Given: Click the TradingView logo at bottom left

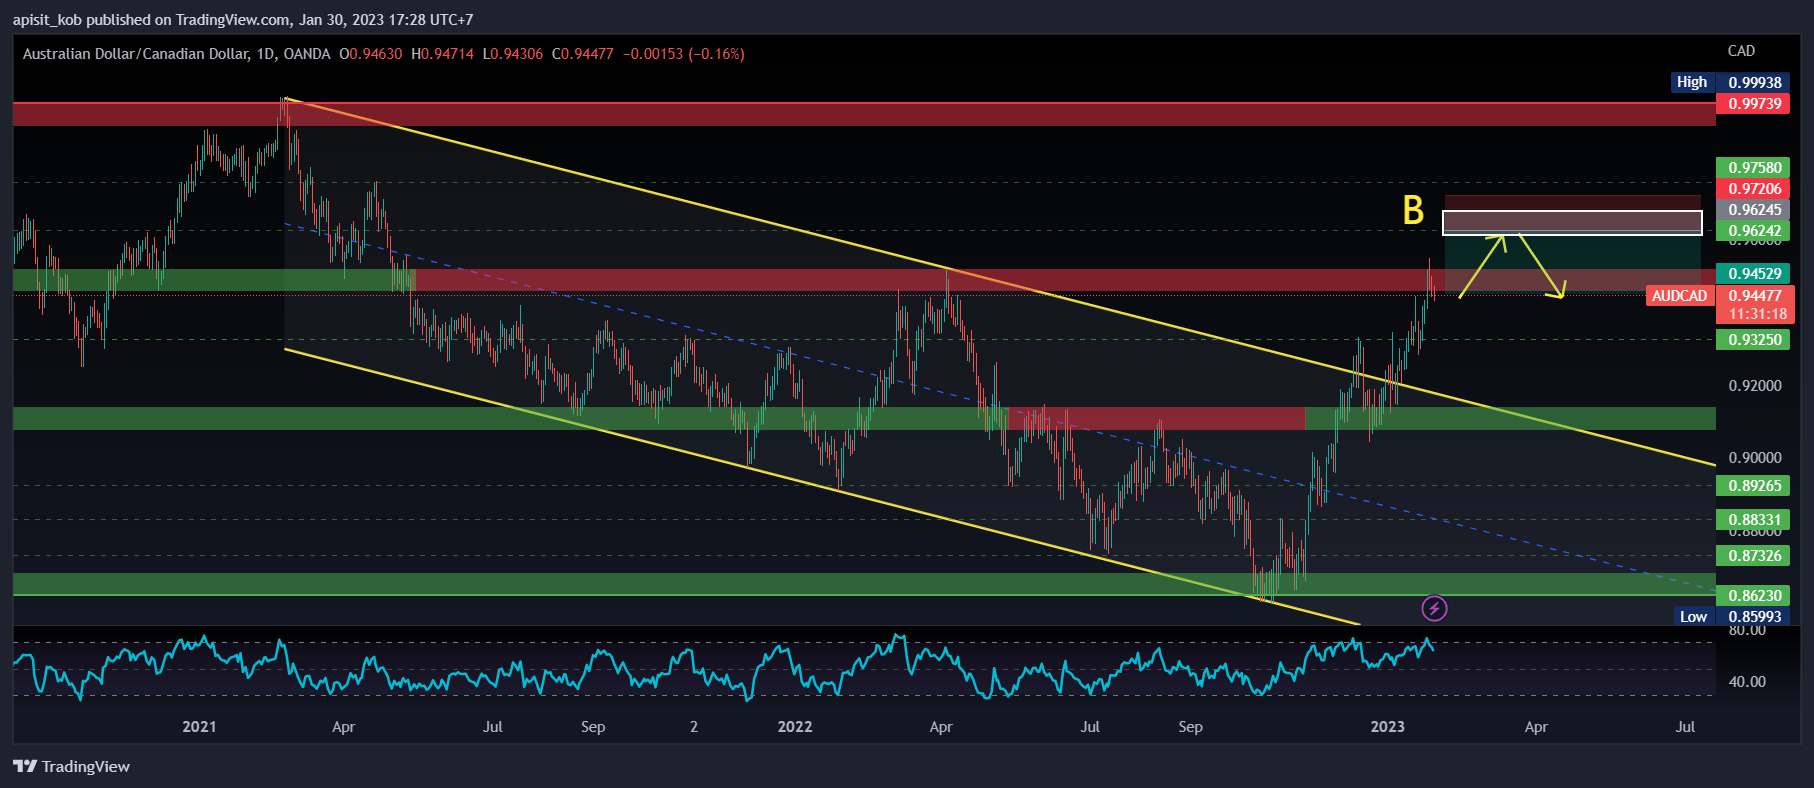Looking at the screenshot, I should coord(71,766).
